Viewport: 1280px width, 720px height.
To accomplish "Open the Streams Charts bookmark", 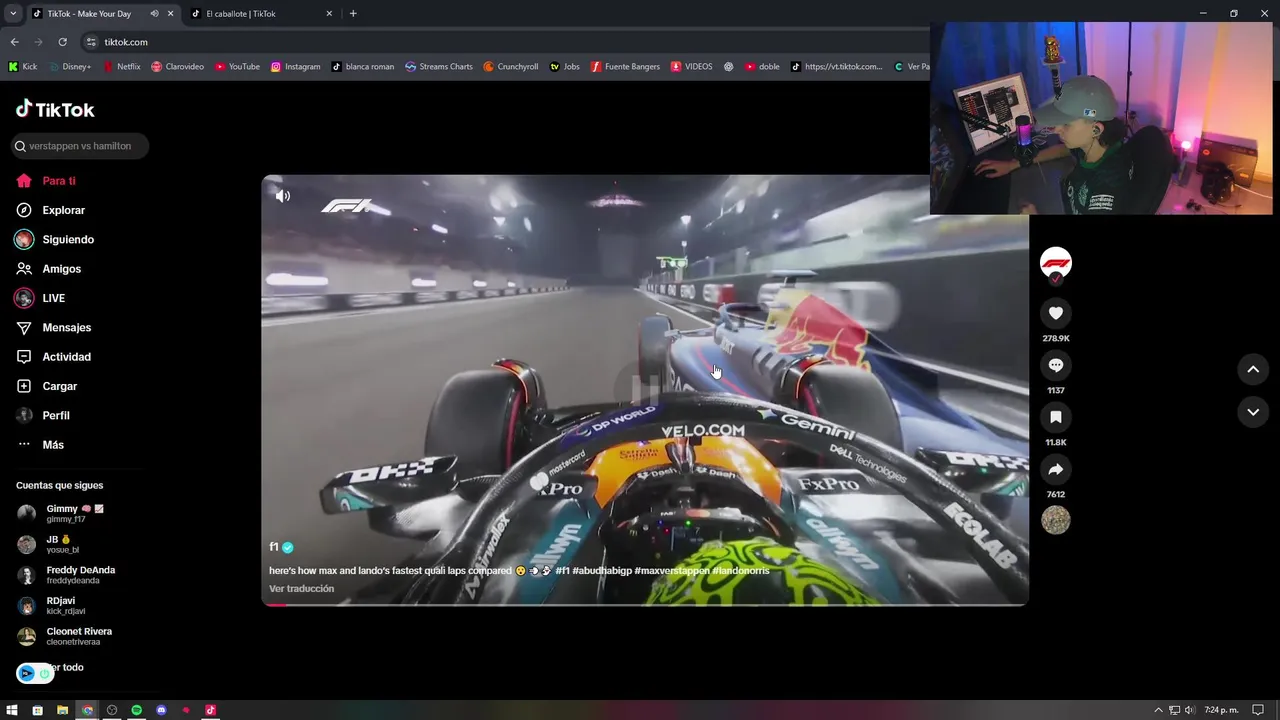I will pyautogui.click(x=439, y=67).
